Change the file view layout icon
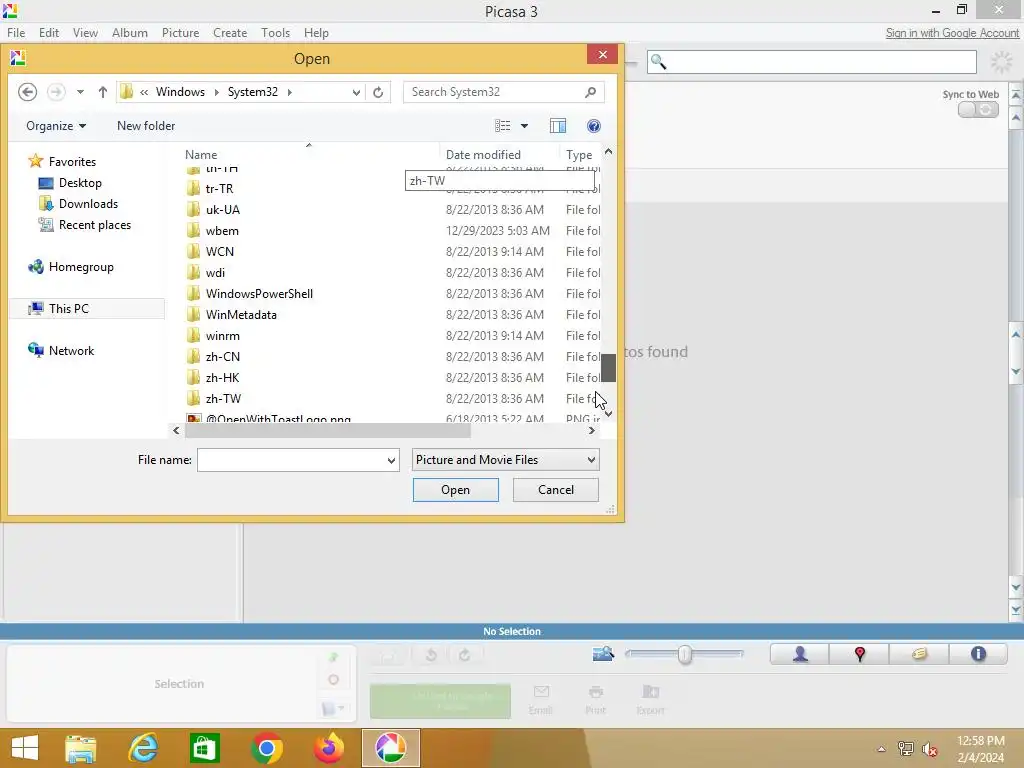The image size is (1024, 768). [502, 125]
